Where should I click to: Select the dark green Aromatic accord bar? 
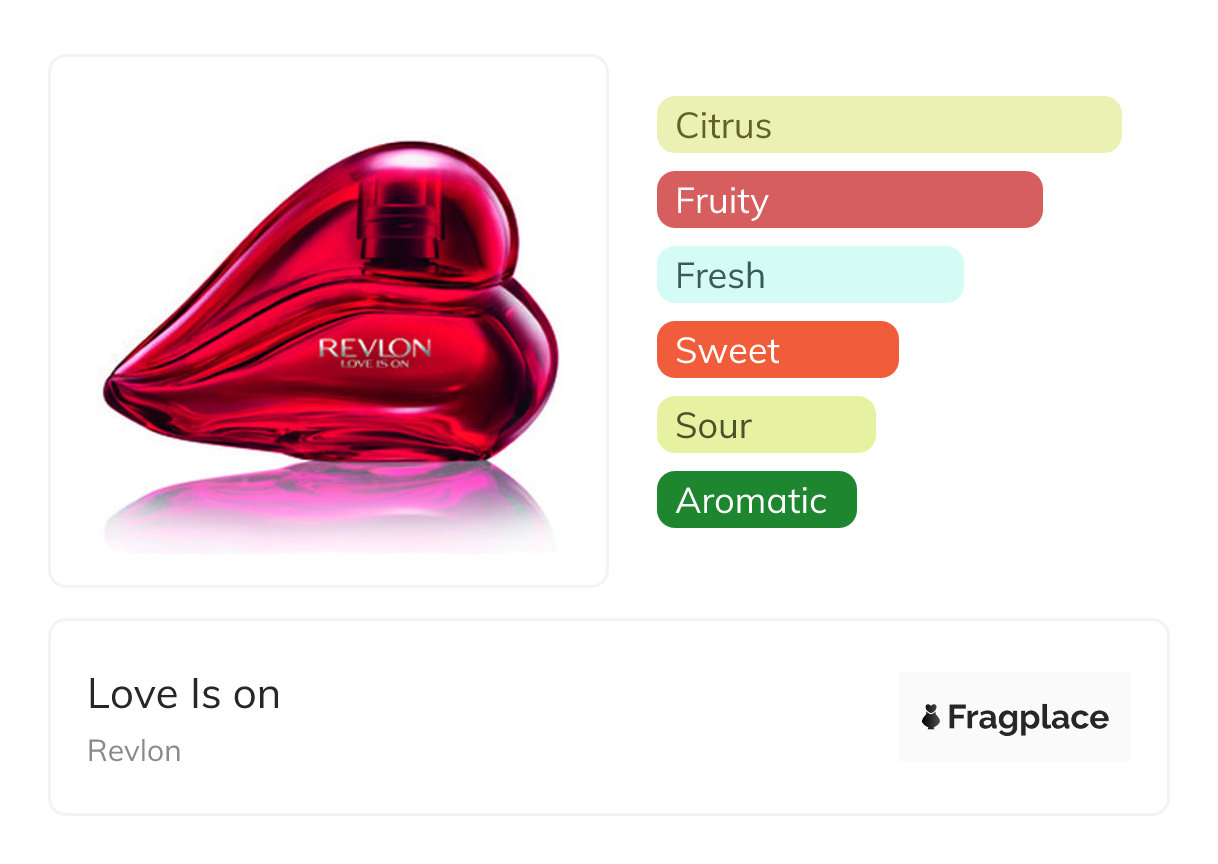click(756, 500)
